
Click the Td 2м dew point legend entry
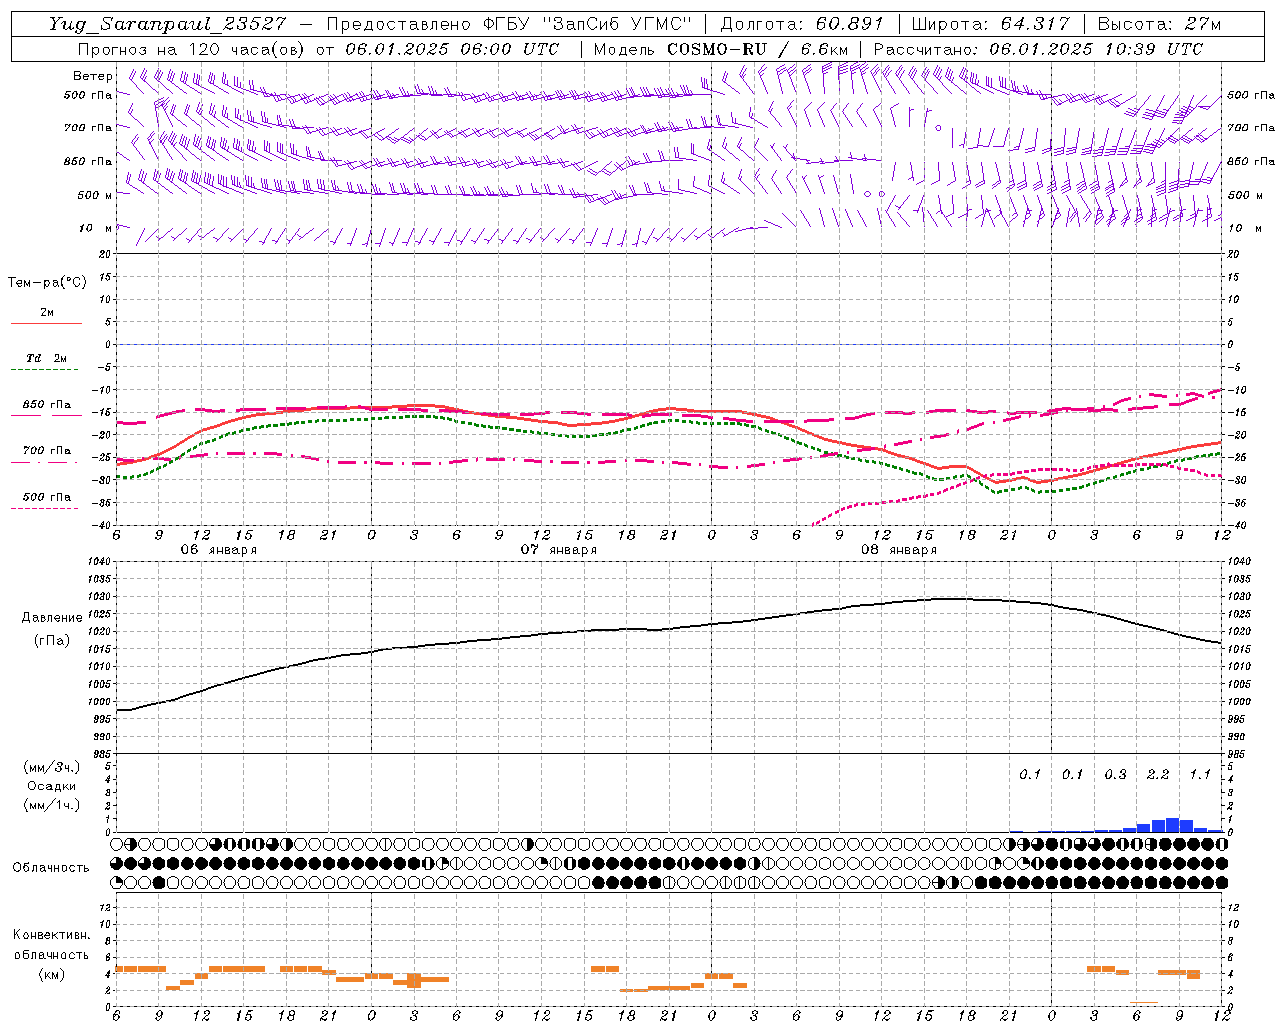pos(47,358)
